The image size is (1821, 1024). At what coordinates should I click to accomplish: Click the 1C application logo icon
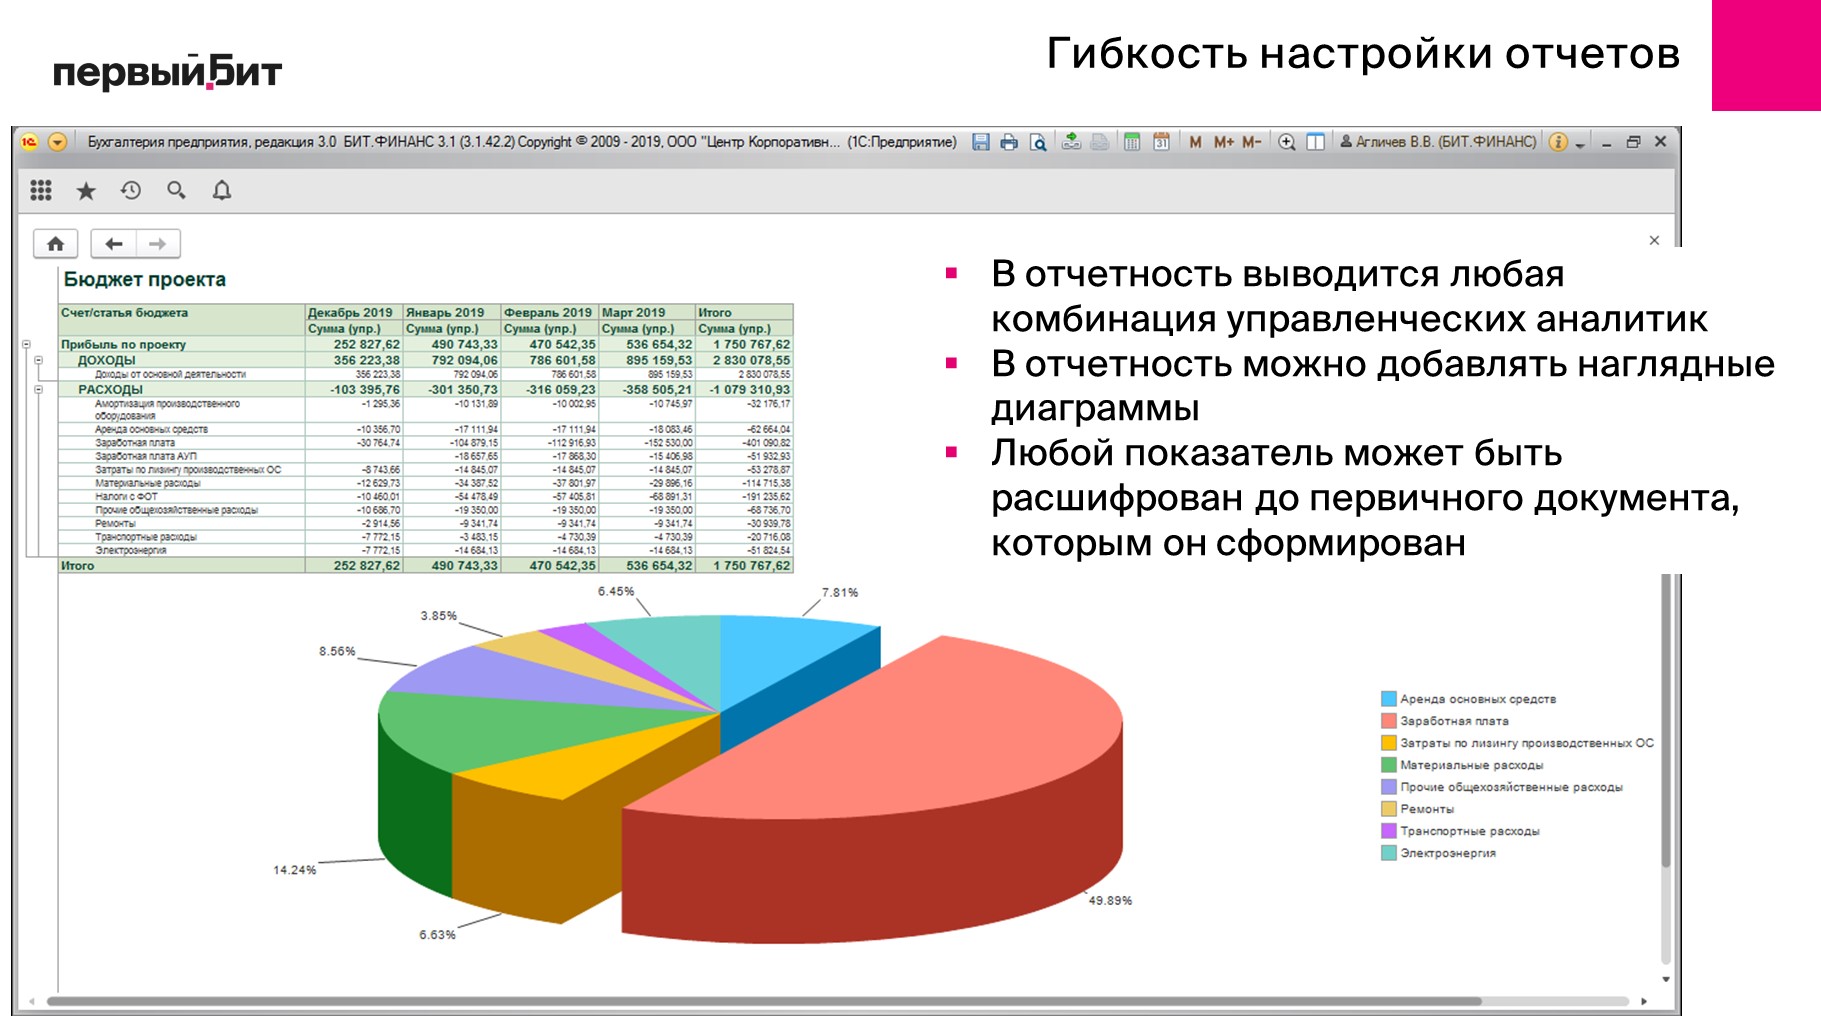pyautogui.click(x=29, y=142)
